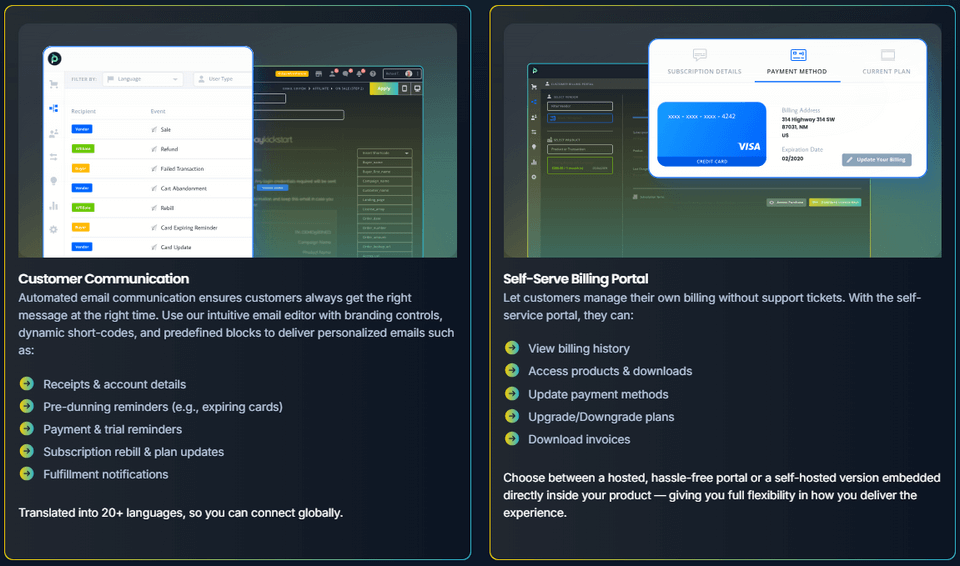Open the chart icon in the billing portal sidebar
Image resolution: width=960 pixels, height=566 pixels.
pyautogui.click(x=534, y=162)
